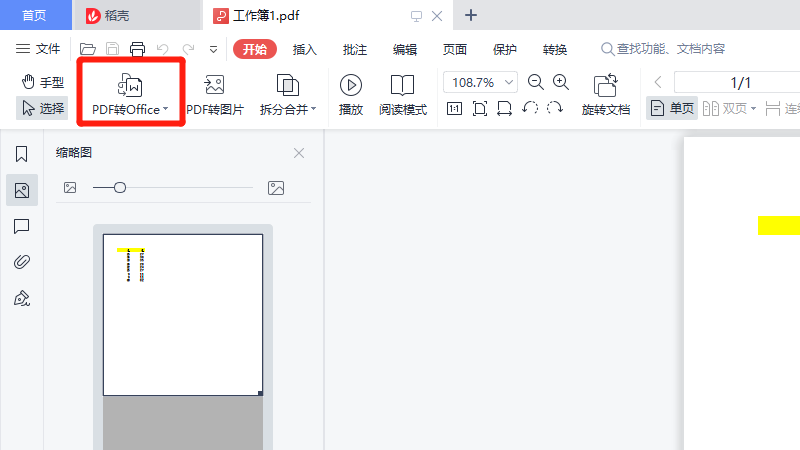Activate the 选择 selection tool
The width and height of the screenshot is (800, 450).
click(43, 108)
